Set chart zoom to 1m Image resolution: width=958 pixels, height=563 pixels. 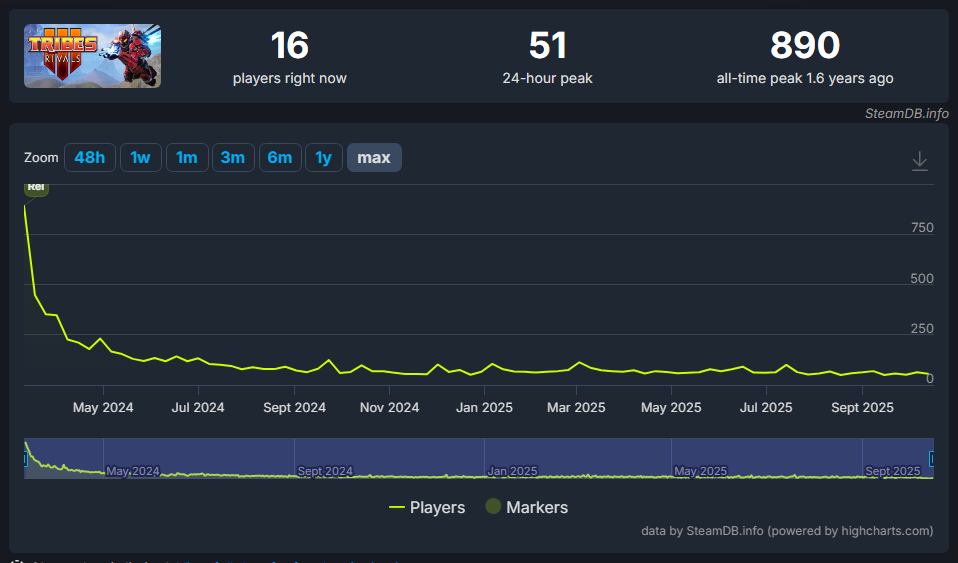[x=187, y=158]
